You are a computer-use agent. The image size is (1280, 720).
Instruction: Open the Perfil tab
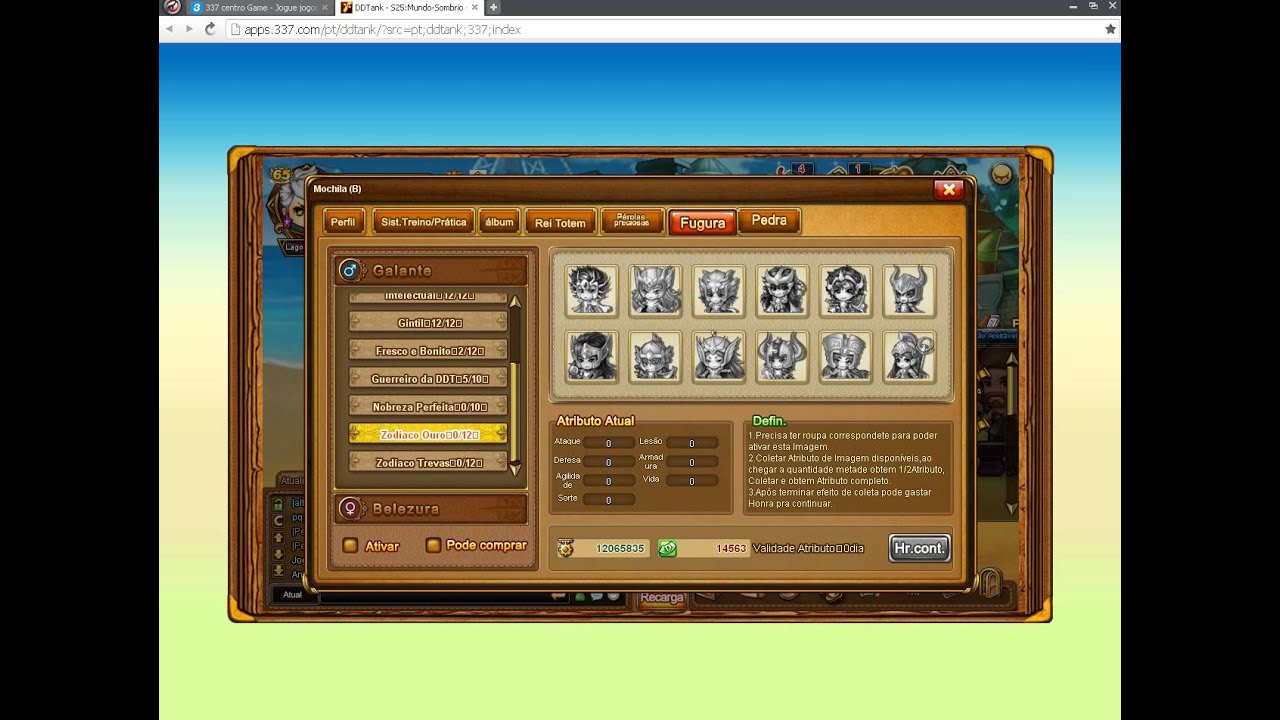pos(343,222)
